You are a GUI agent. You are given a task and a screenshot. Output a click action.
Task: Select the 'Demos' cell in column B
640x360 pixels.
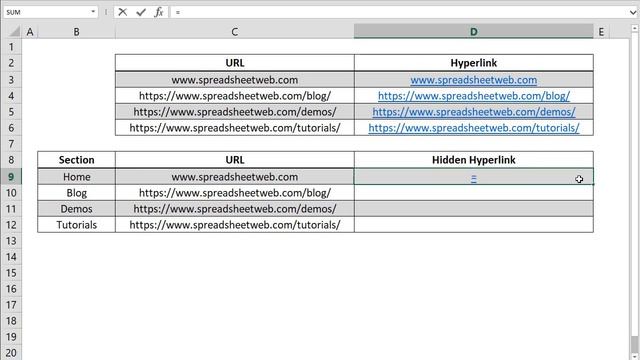coord(76,209)
